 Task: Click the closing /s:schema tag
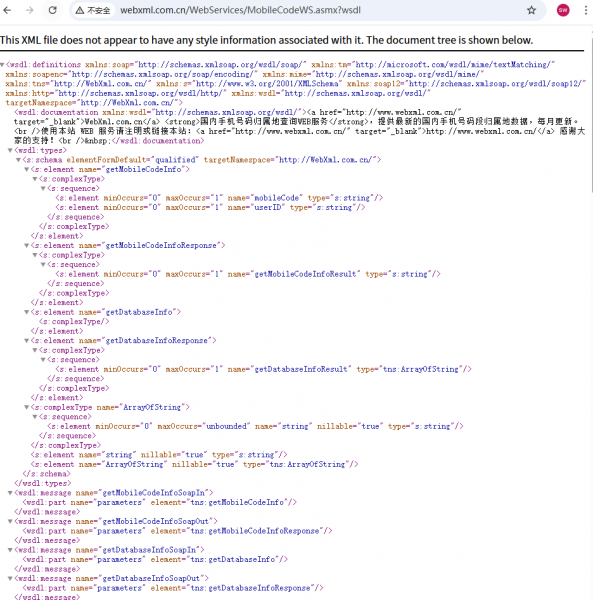pos(47,474)
